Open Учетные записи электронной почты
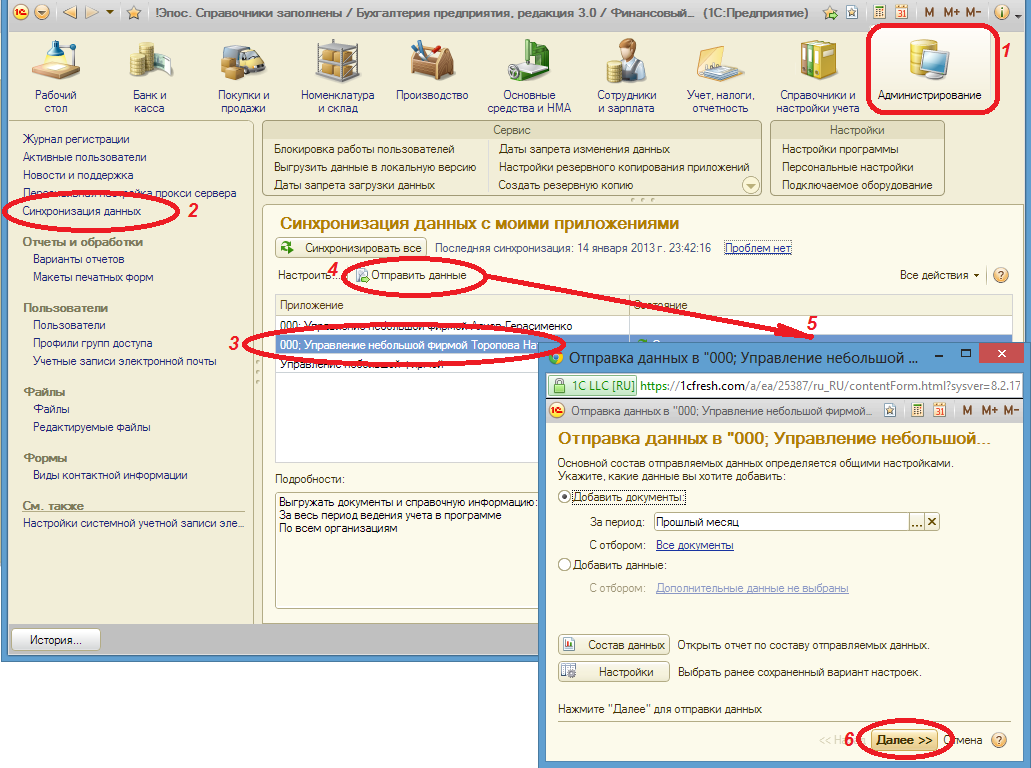1031x768 pixels. (x=124, y=361)
